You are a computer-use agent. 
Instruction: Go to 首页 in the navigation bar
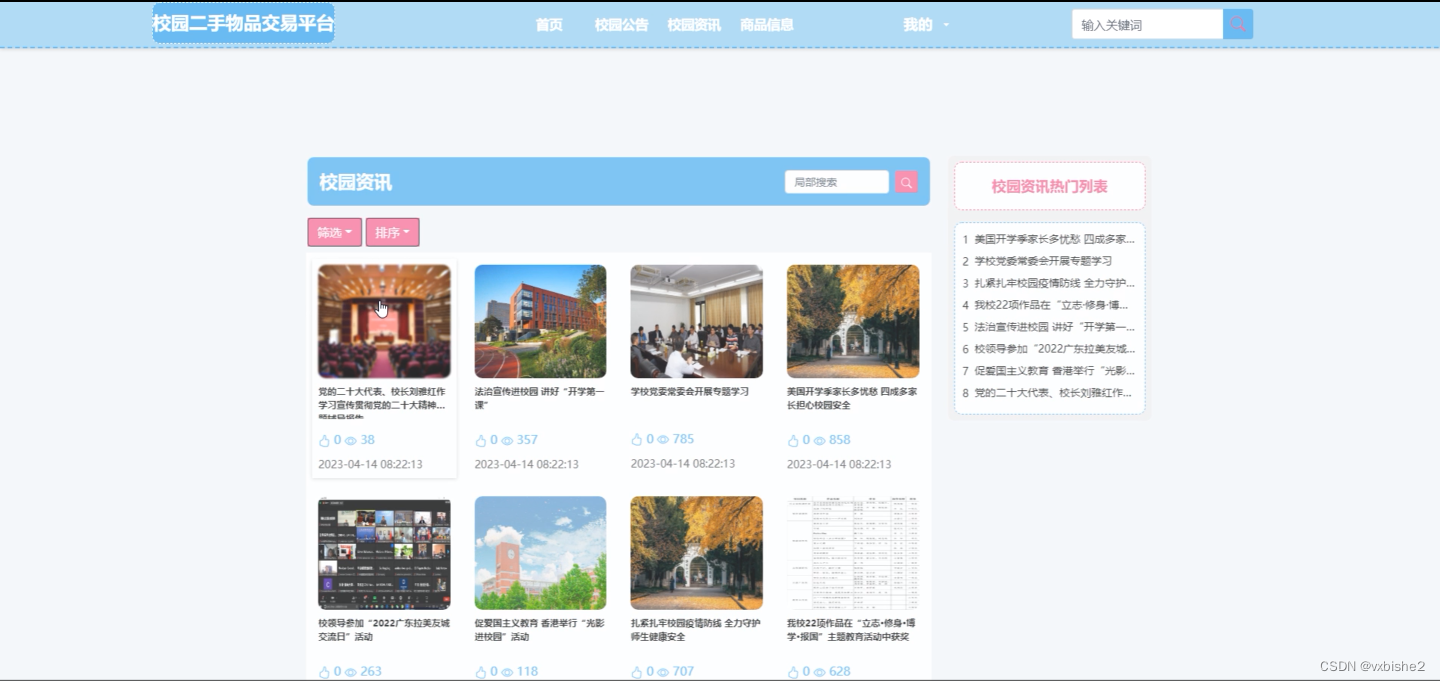[549, 25]
